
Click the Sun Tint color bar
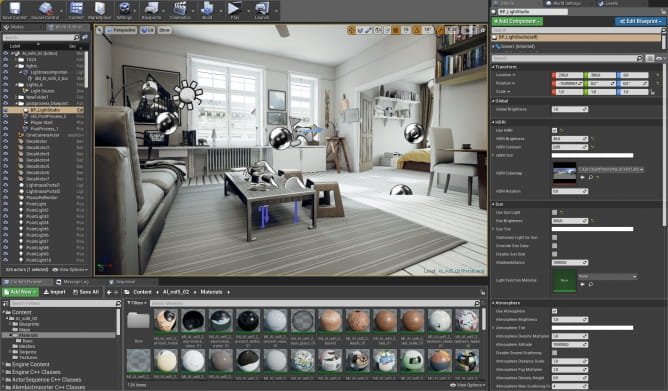pos(592,229)
